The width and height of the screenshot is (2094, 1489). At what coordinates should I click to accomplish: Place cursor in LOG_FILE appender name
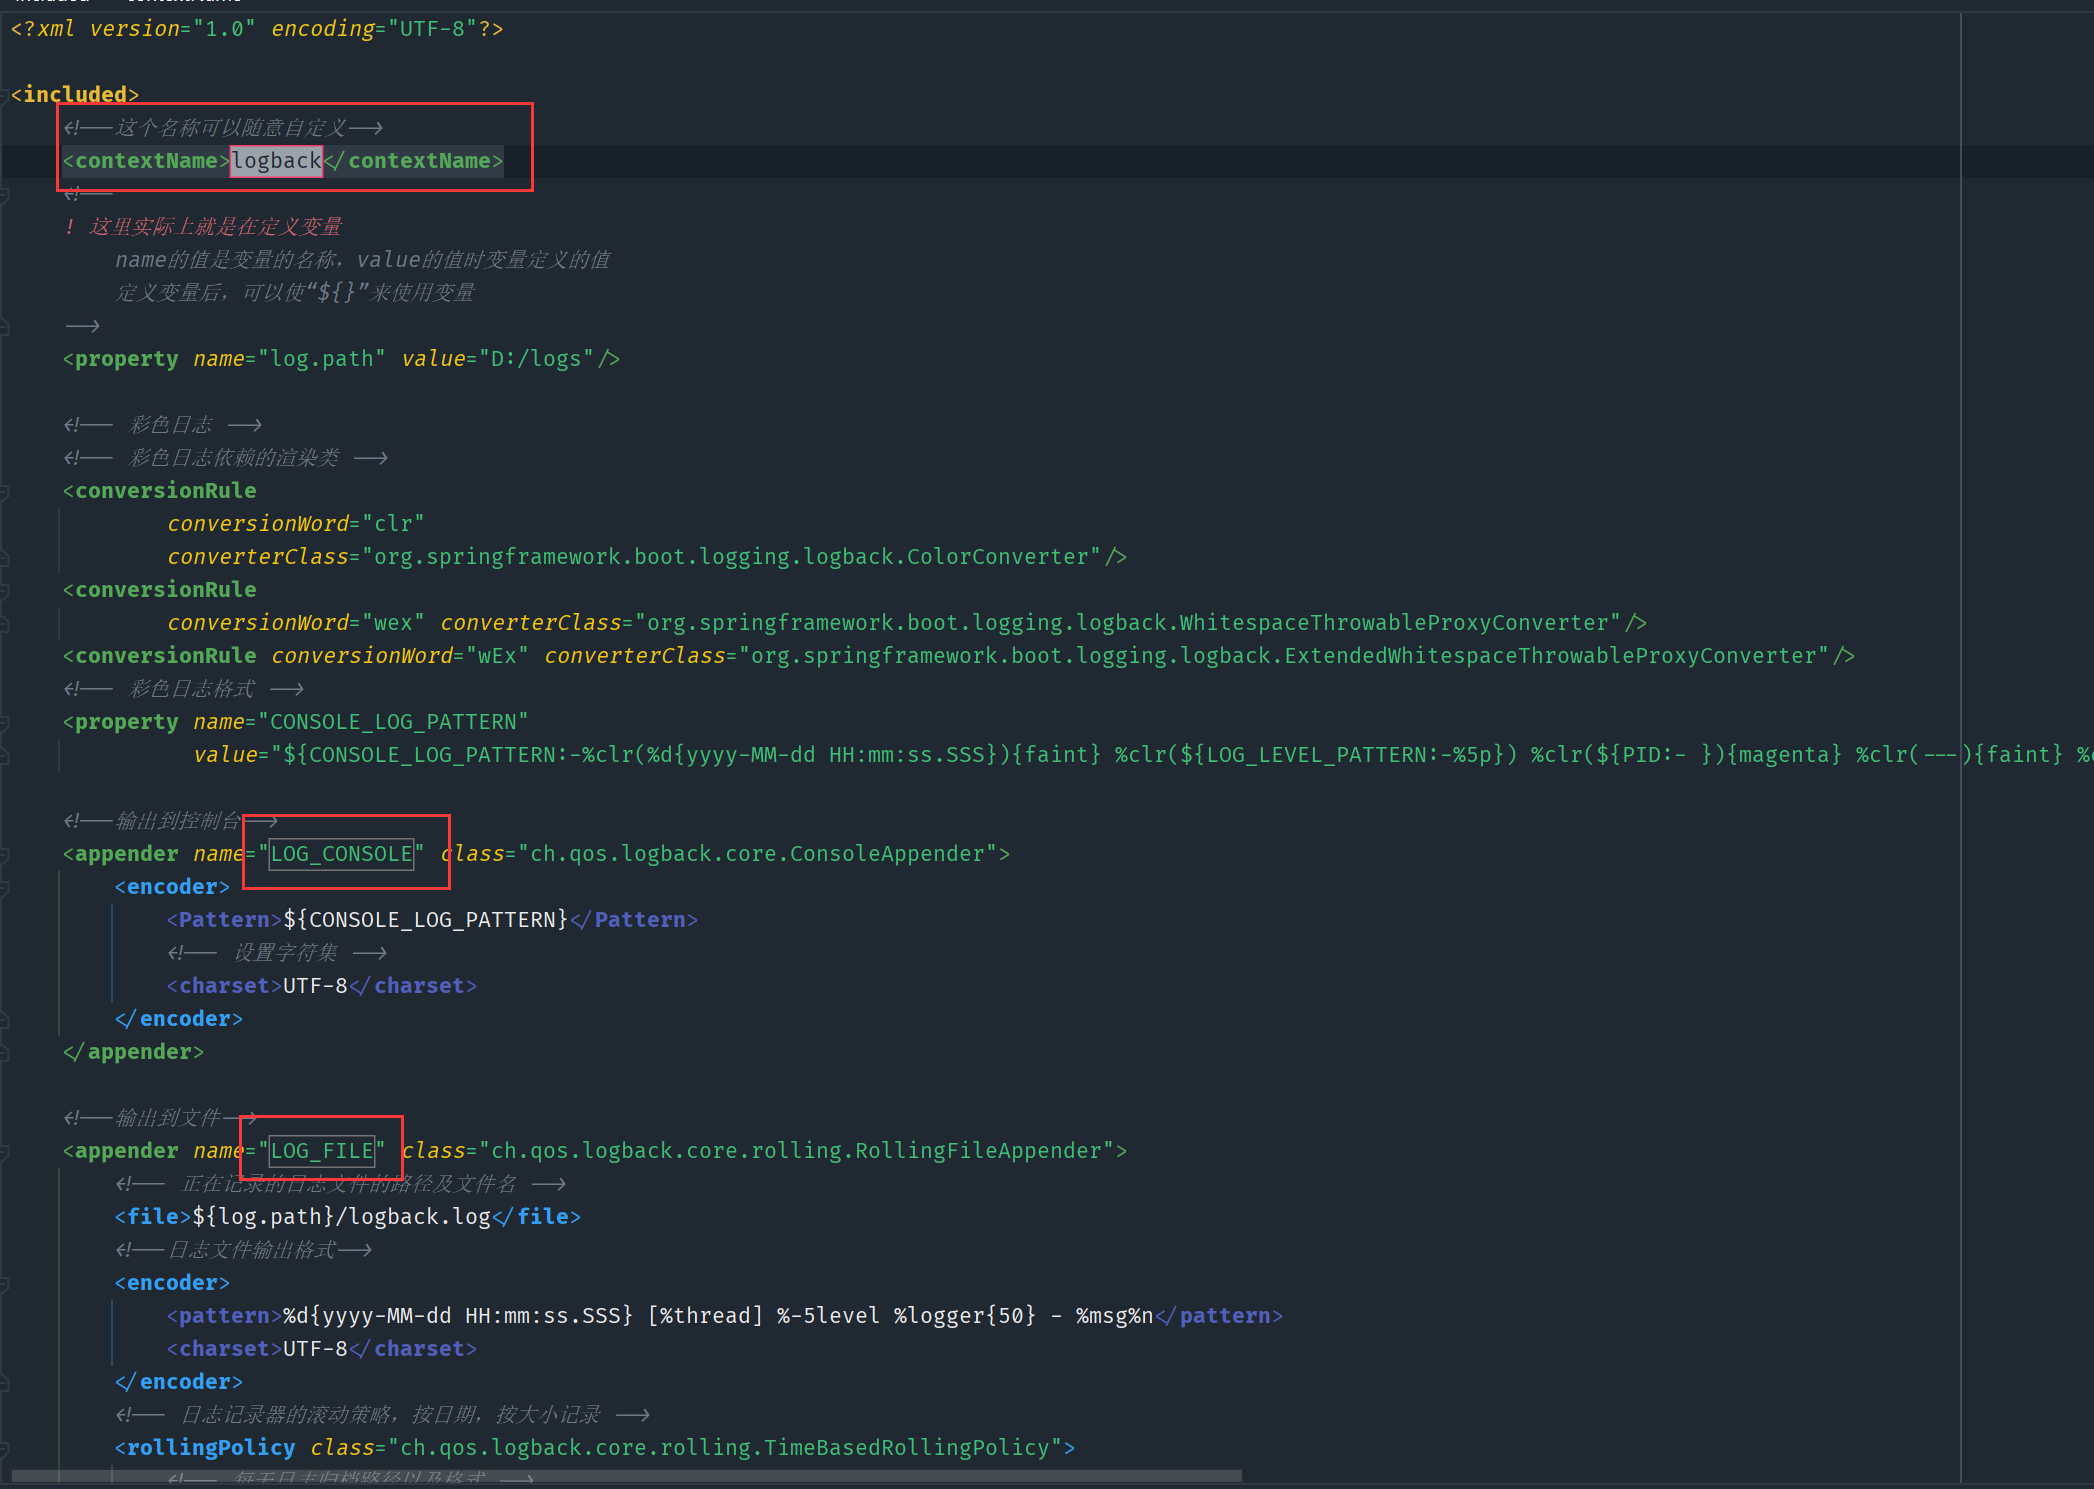[322, 1151]
